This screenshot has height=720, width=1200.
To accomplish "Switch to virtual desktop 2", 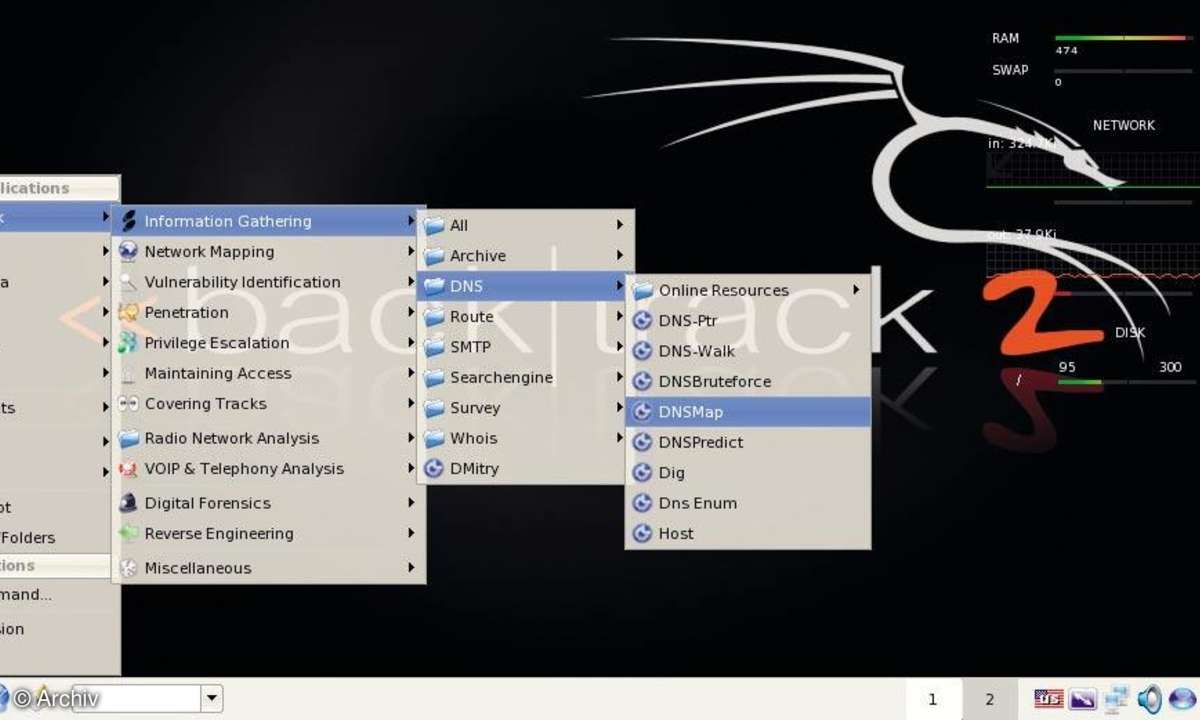I will [990, 699].
